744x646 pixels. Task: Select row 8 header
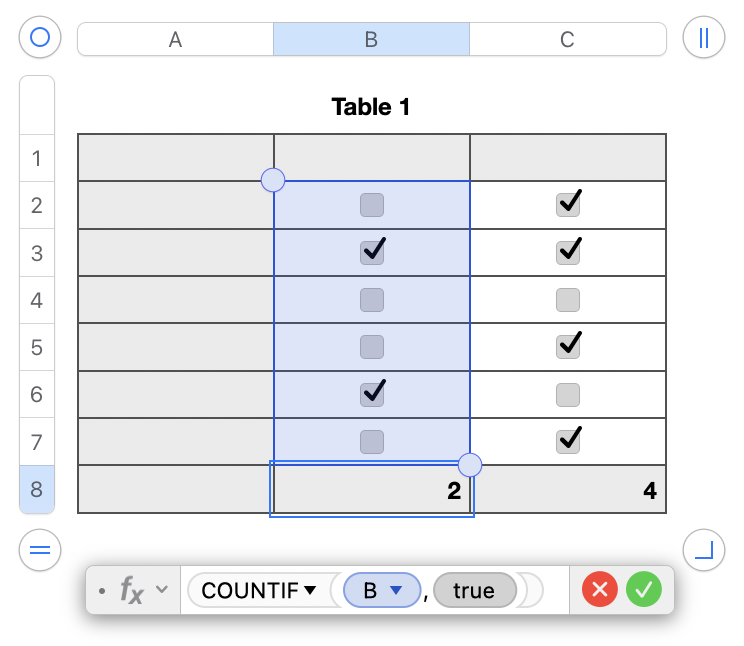pos(37,490)
